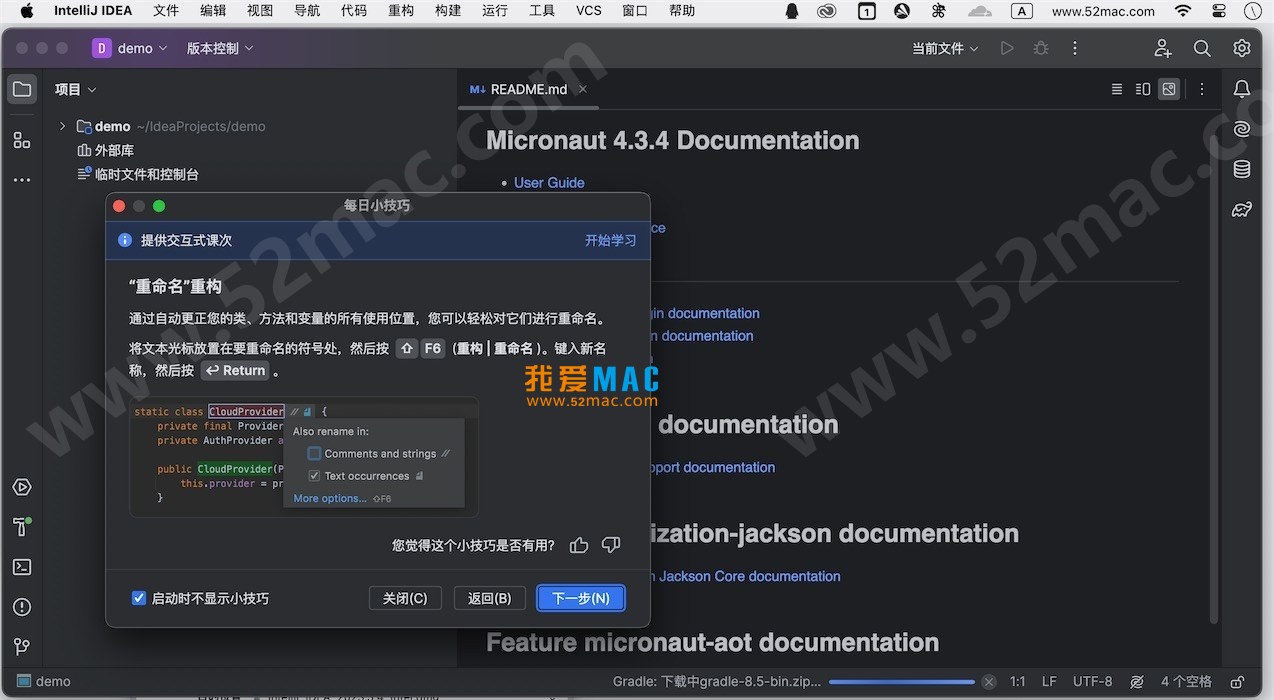Open the Apple menu

(x=27, y=11)
